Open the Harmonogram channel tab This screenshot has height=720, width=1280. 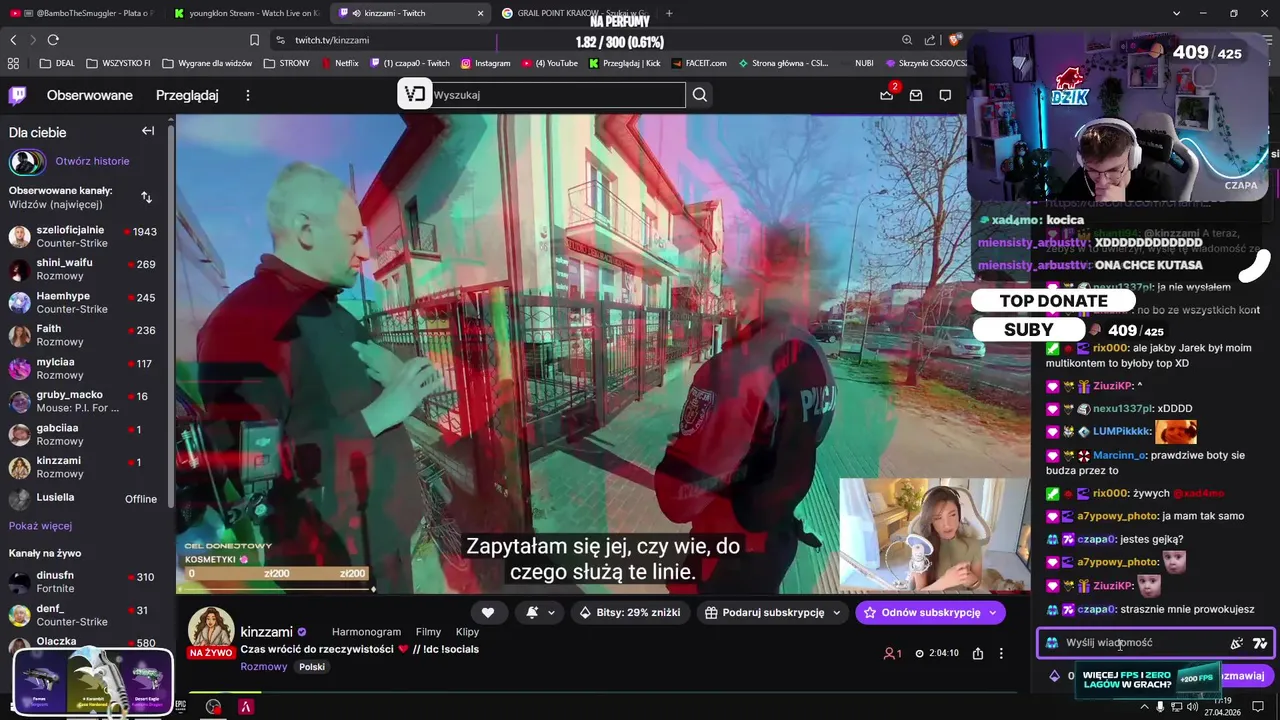click(366, 632)
